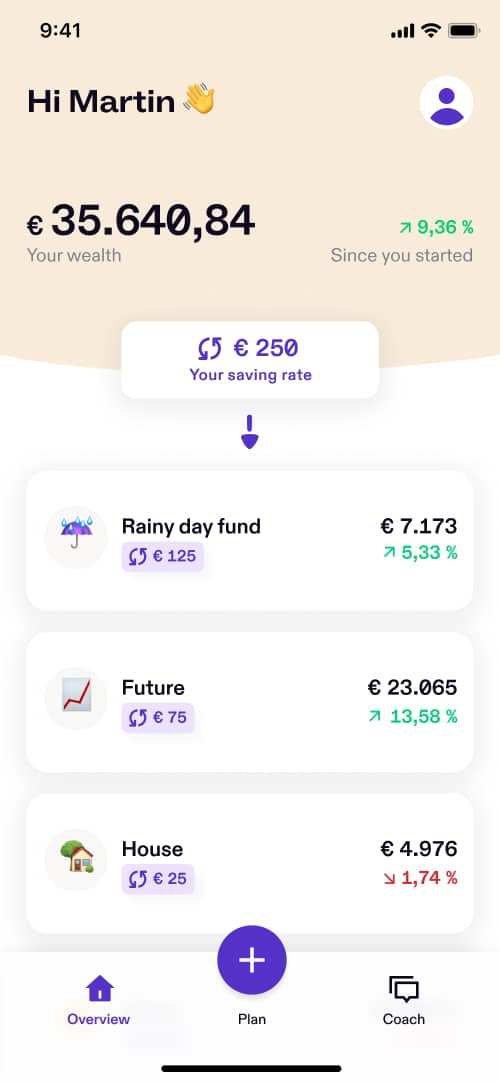Viewport: 500px width, 1083px height.
Task: Click the recurring arrows icon beside € 250
Action: tap(210, 349)
